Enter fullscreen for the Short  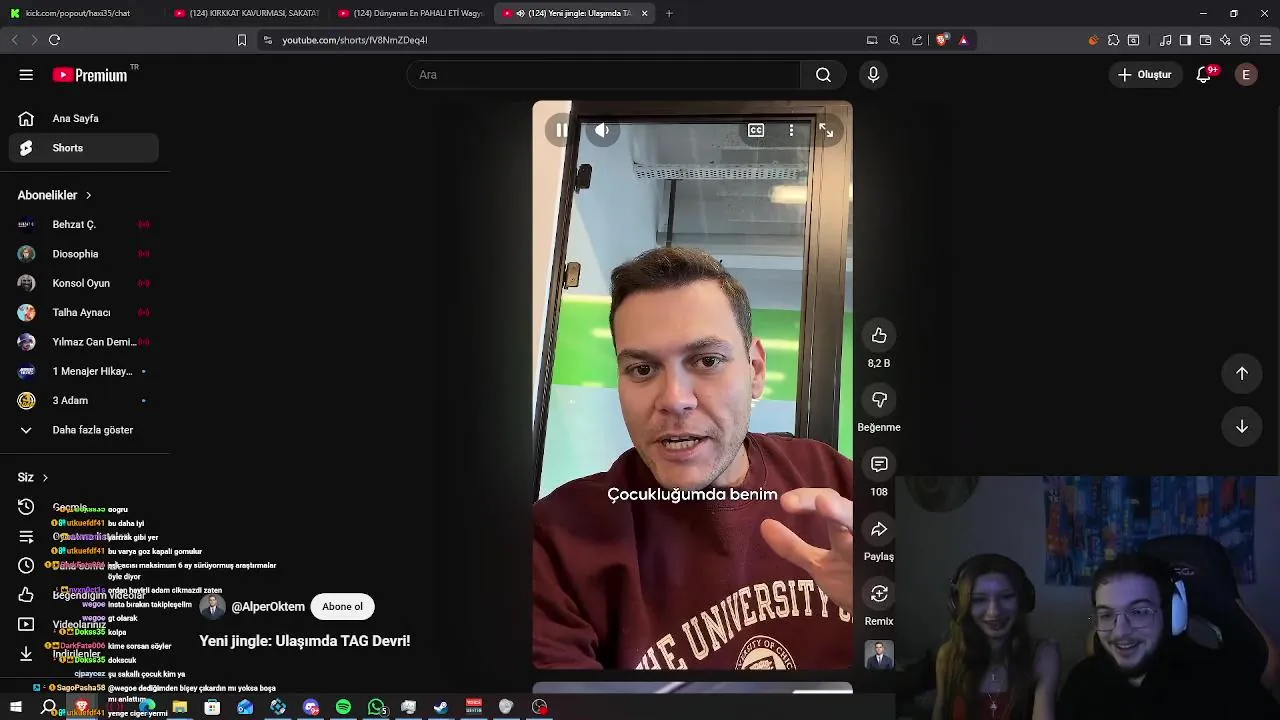click(826, 130)
